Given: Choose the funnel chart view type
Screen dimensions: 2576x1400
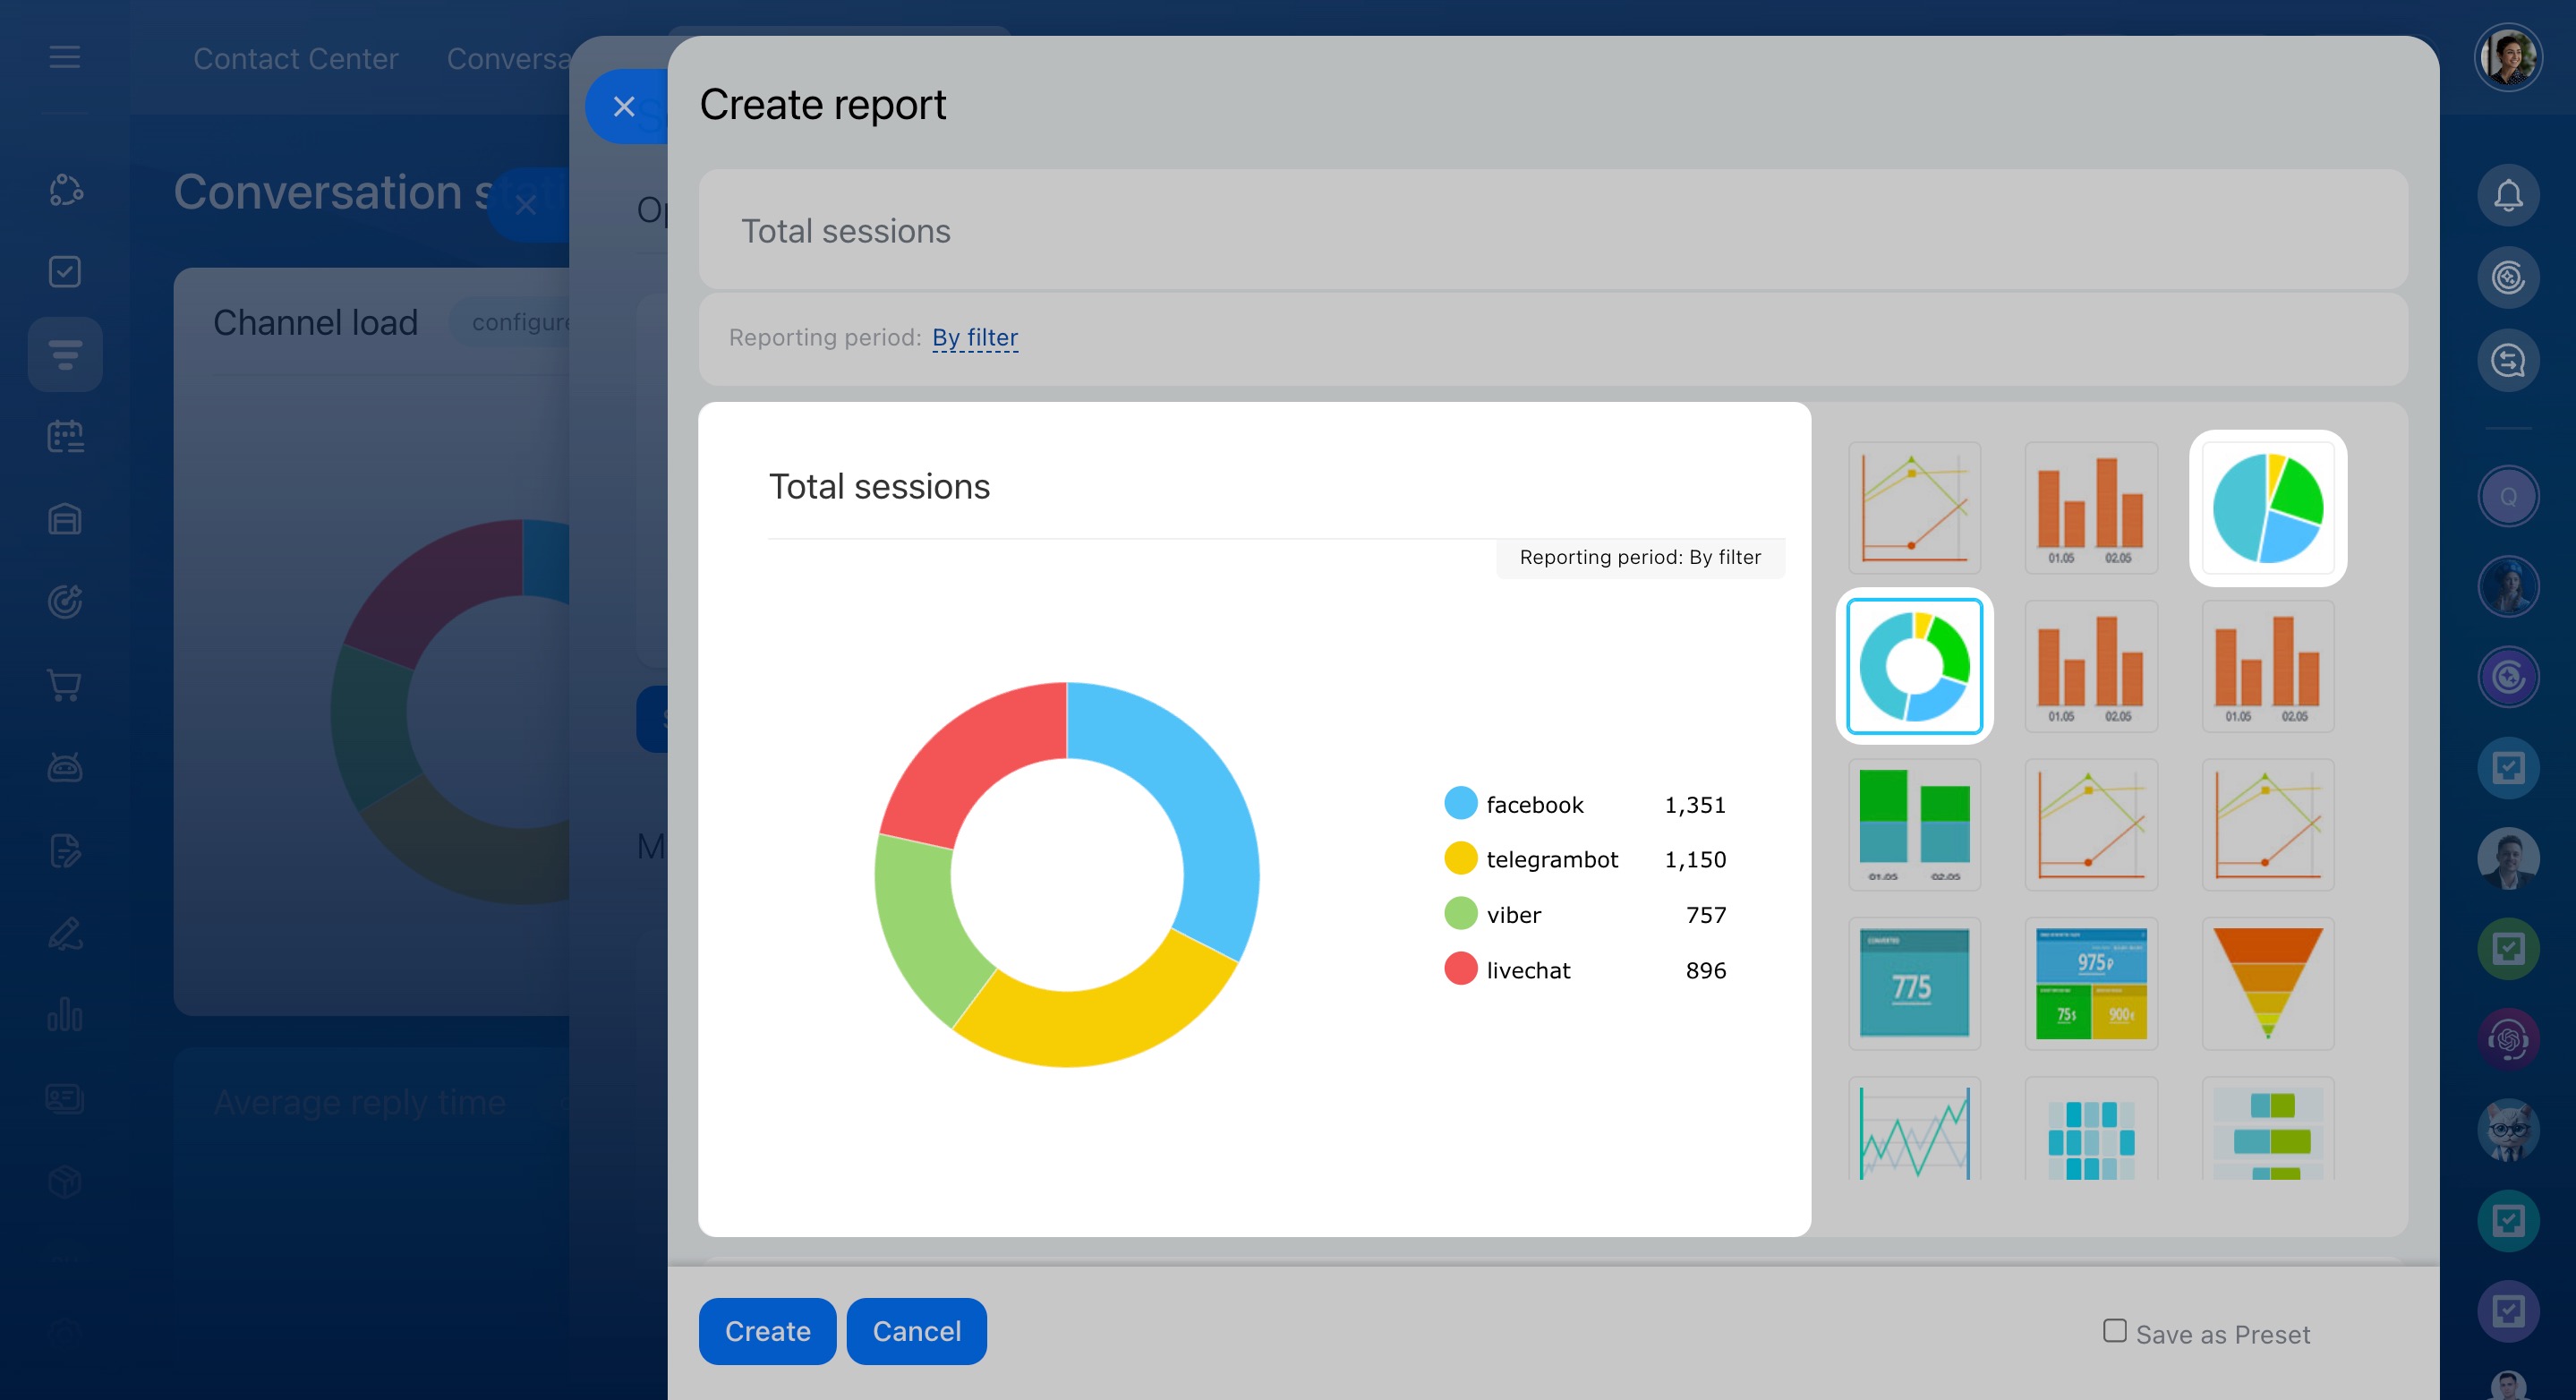Looking at the screenshot, I should [2267, 983].
